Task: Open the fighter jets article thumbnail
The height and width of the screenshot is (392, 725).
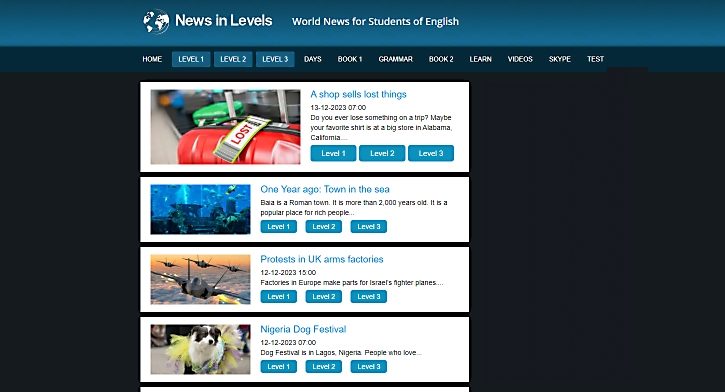Action: pyautogui.click(x=200, y=279)
